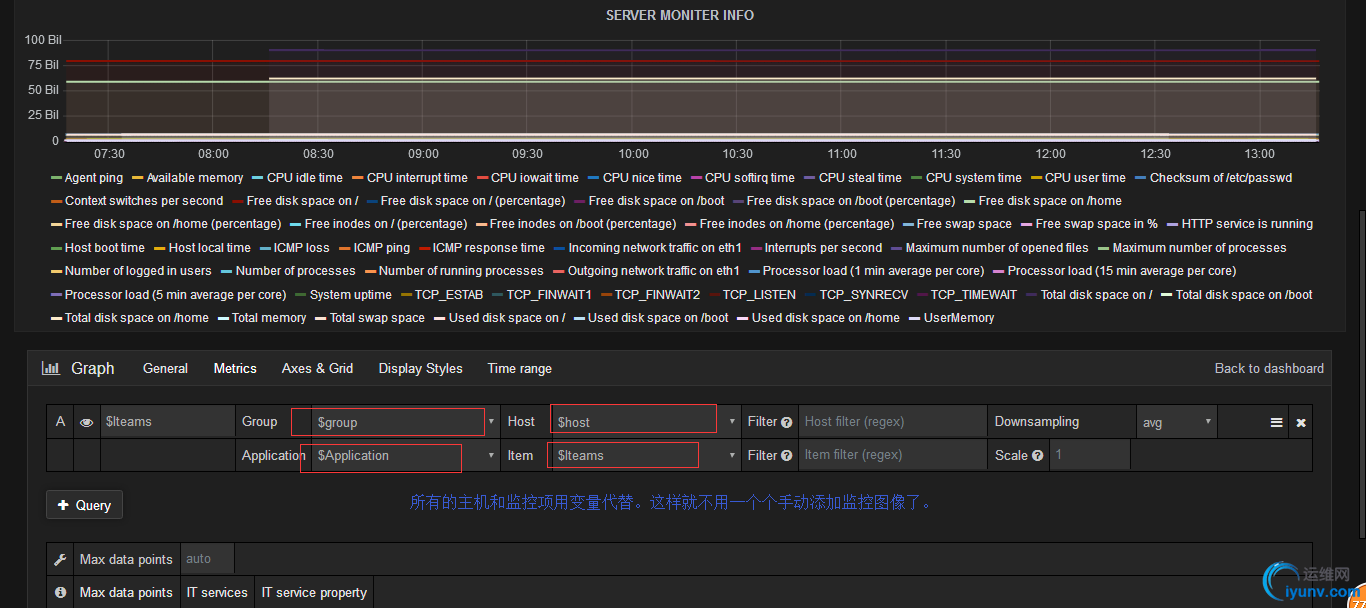Click the info icon in the help row
The width and height of the screenshot is (1366, 608).
pyautogui.click(x=60, y=592)
